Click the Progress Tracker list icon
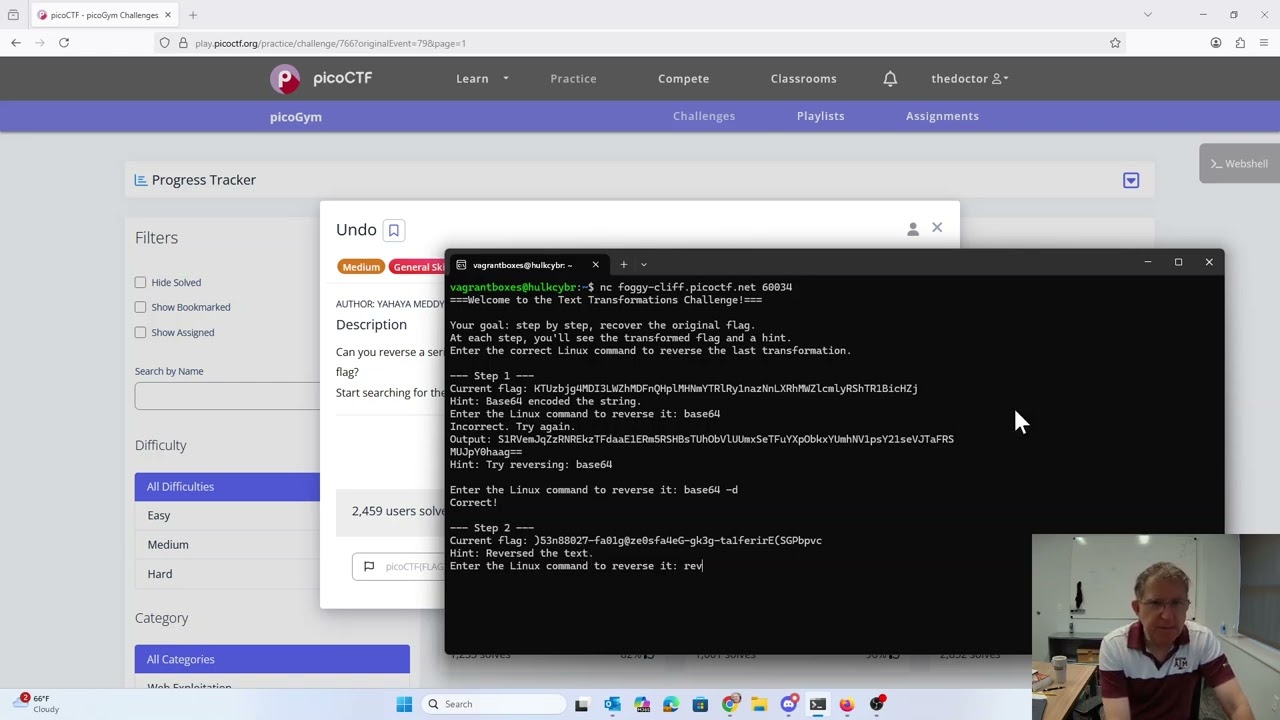 click(141, 180)
